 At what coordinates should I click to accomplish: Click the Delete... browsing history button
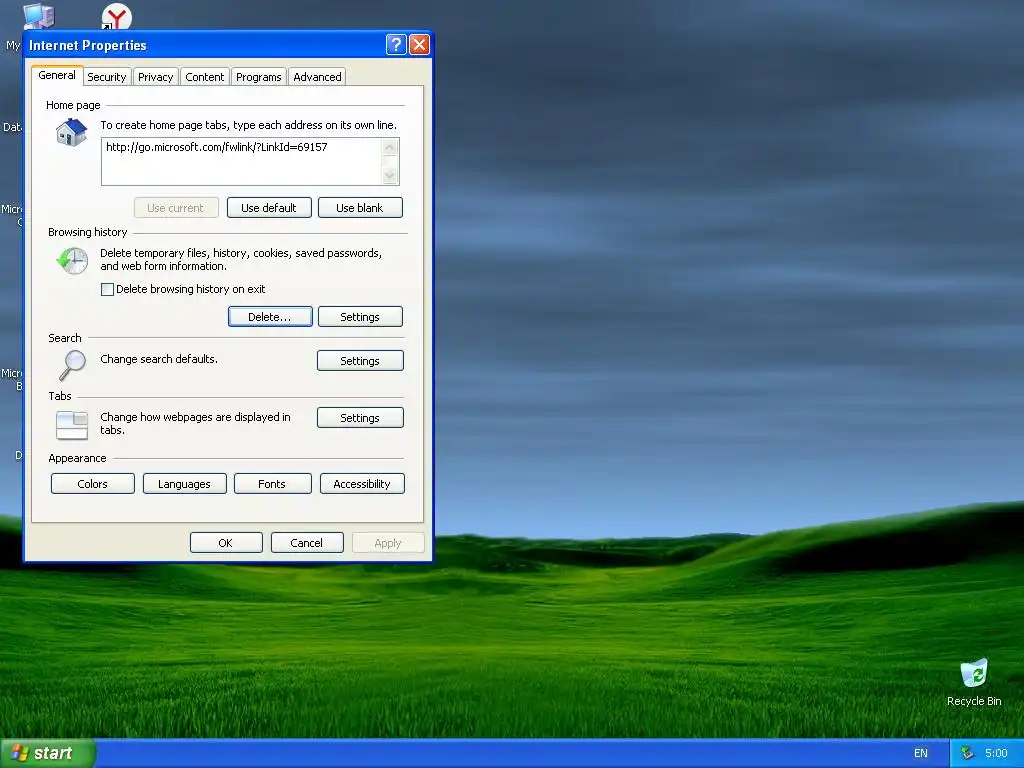(x=270, y=317)
